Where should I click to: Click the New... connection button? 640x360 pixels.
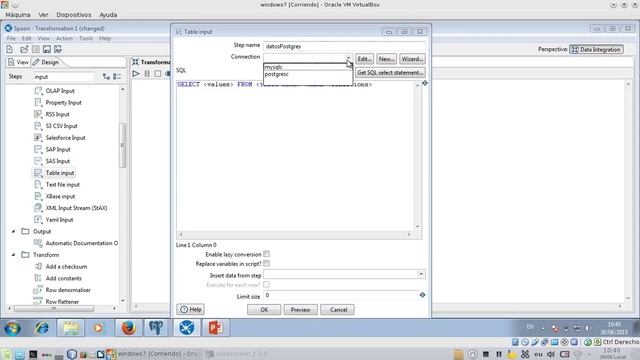[x=386, y=59]
